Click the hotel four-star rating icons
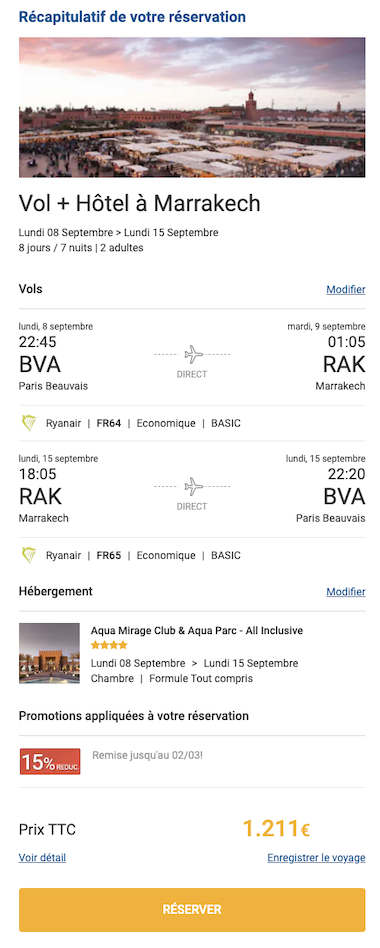Viewport: 380px width, 948px height. click(109, 645)
